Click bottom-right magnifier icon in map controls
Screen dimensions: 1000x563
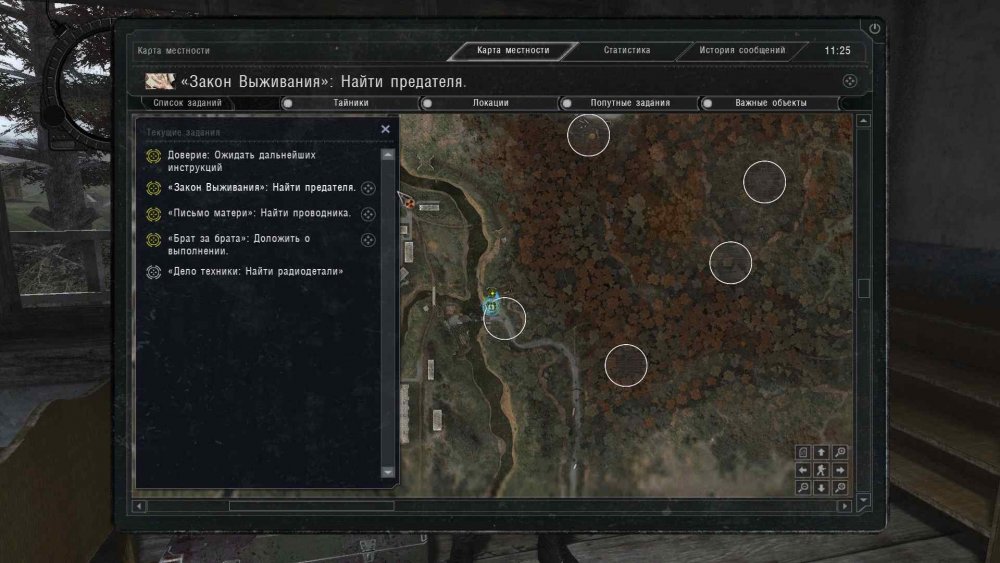(840, 488)
